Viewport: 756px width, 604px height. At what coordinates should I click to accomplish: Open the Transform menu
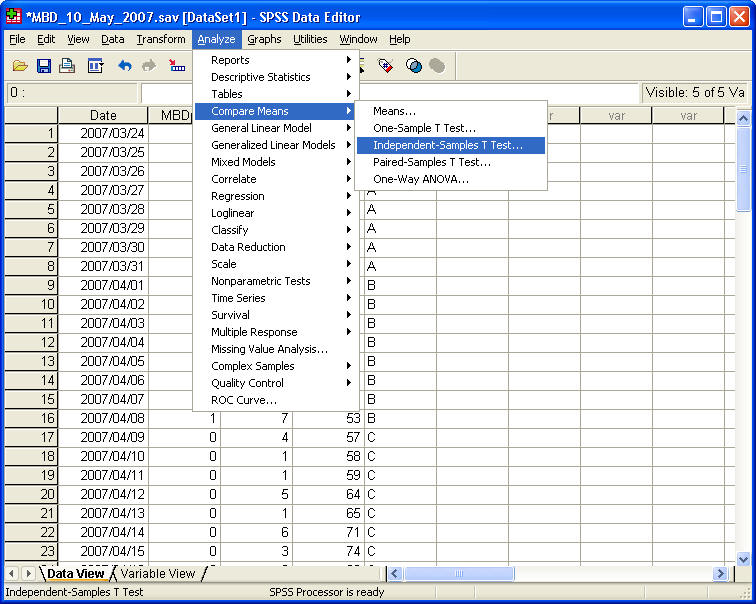(x=161, y=39)
